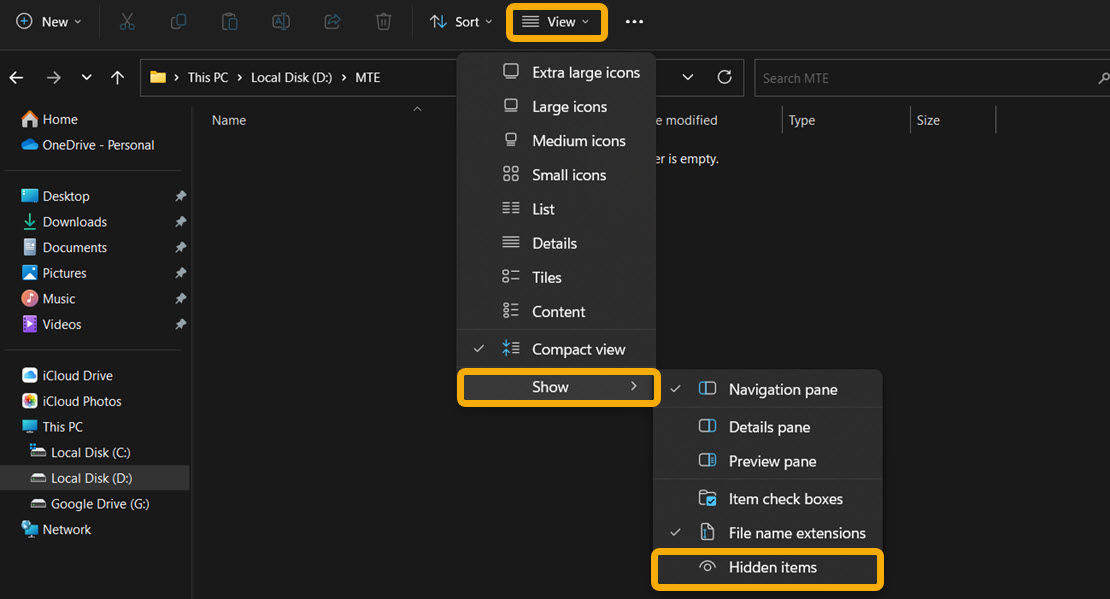1110x599 pixels.
Task: Click the Copy icon
Action: [178, 21]
